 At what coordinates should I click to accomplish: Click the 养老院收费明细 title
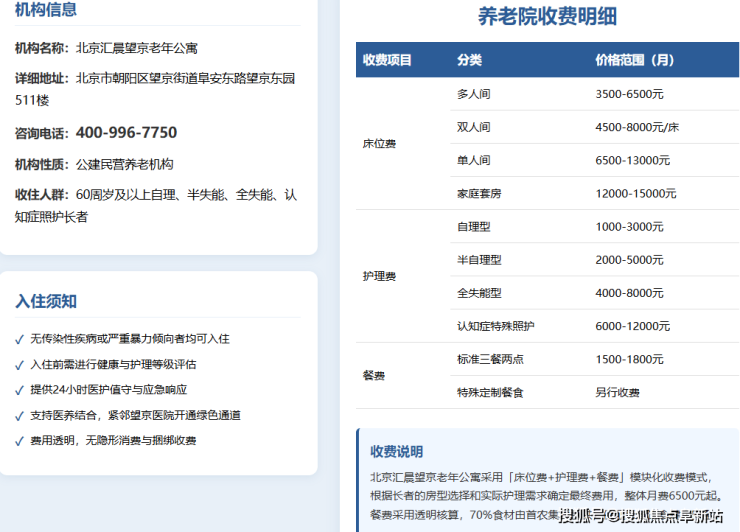point(547,17)
